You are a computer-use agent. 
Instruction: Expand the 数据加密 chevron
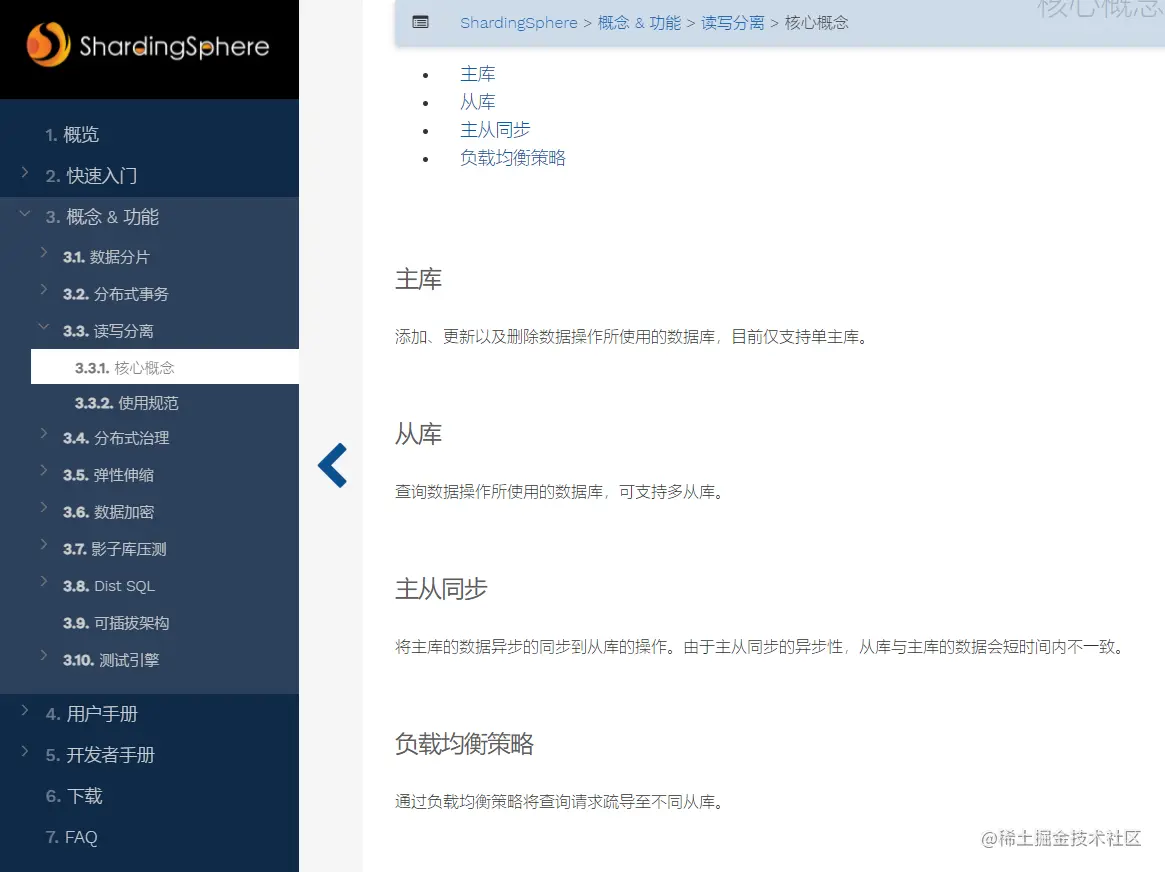[x=44, y=507]
